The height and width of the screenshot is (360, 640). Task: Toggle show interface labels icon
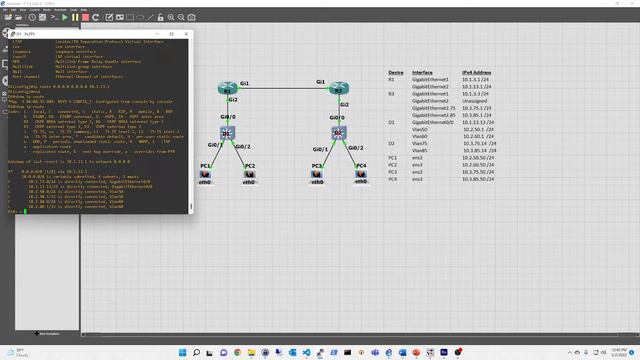tap(42, 17)
